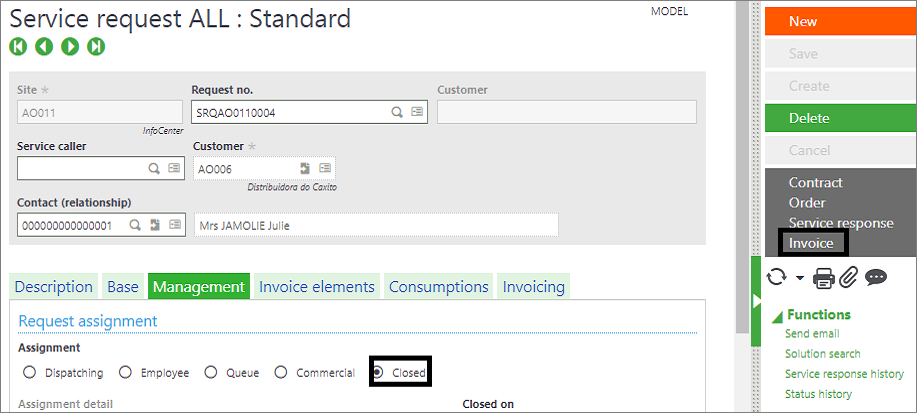The width and height of the screenshot is (917, 413).
Task: Click the Create button
Action: point(840,86)
